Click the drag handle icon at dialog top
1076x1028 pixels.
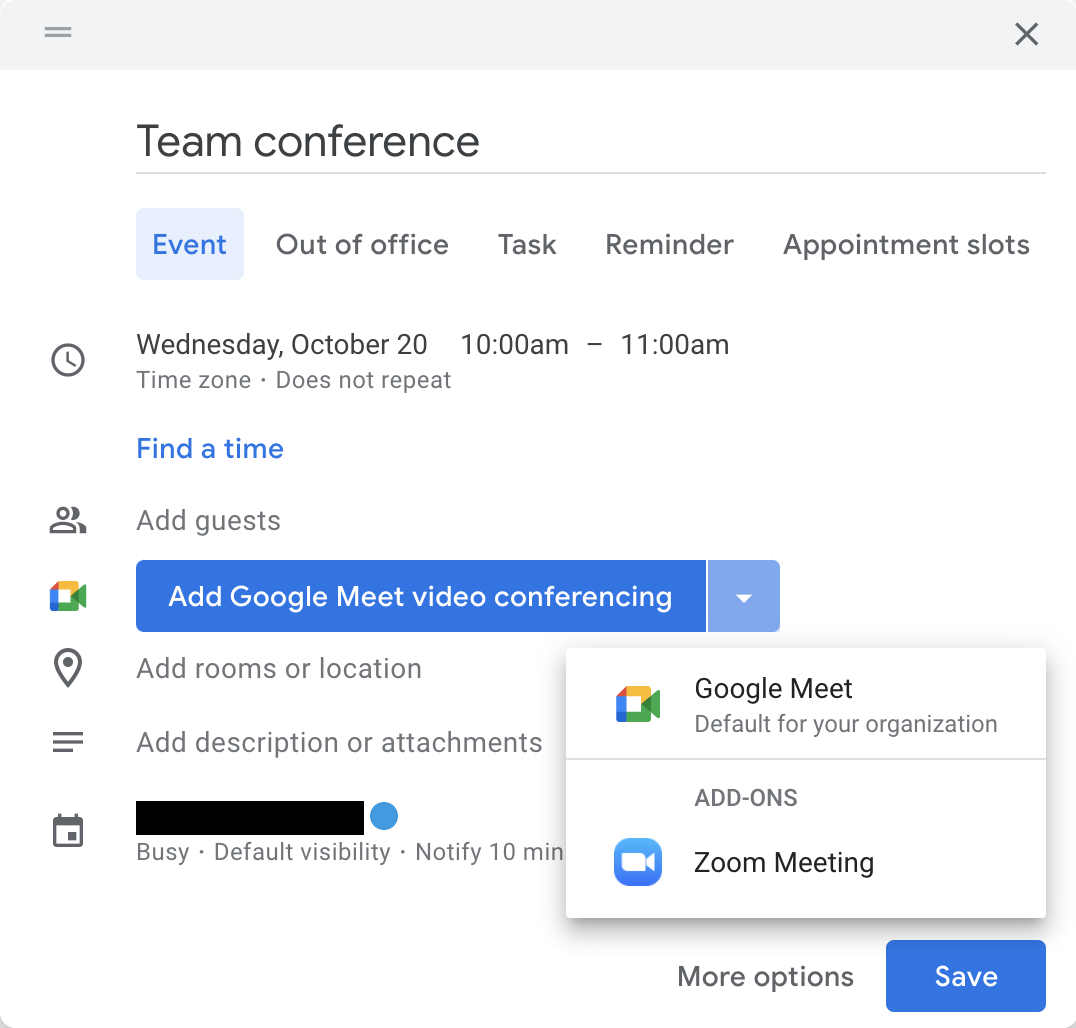click(58, 32)
